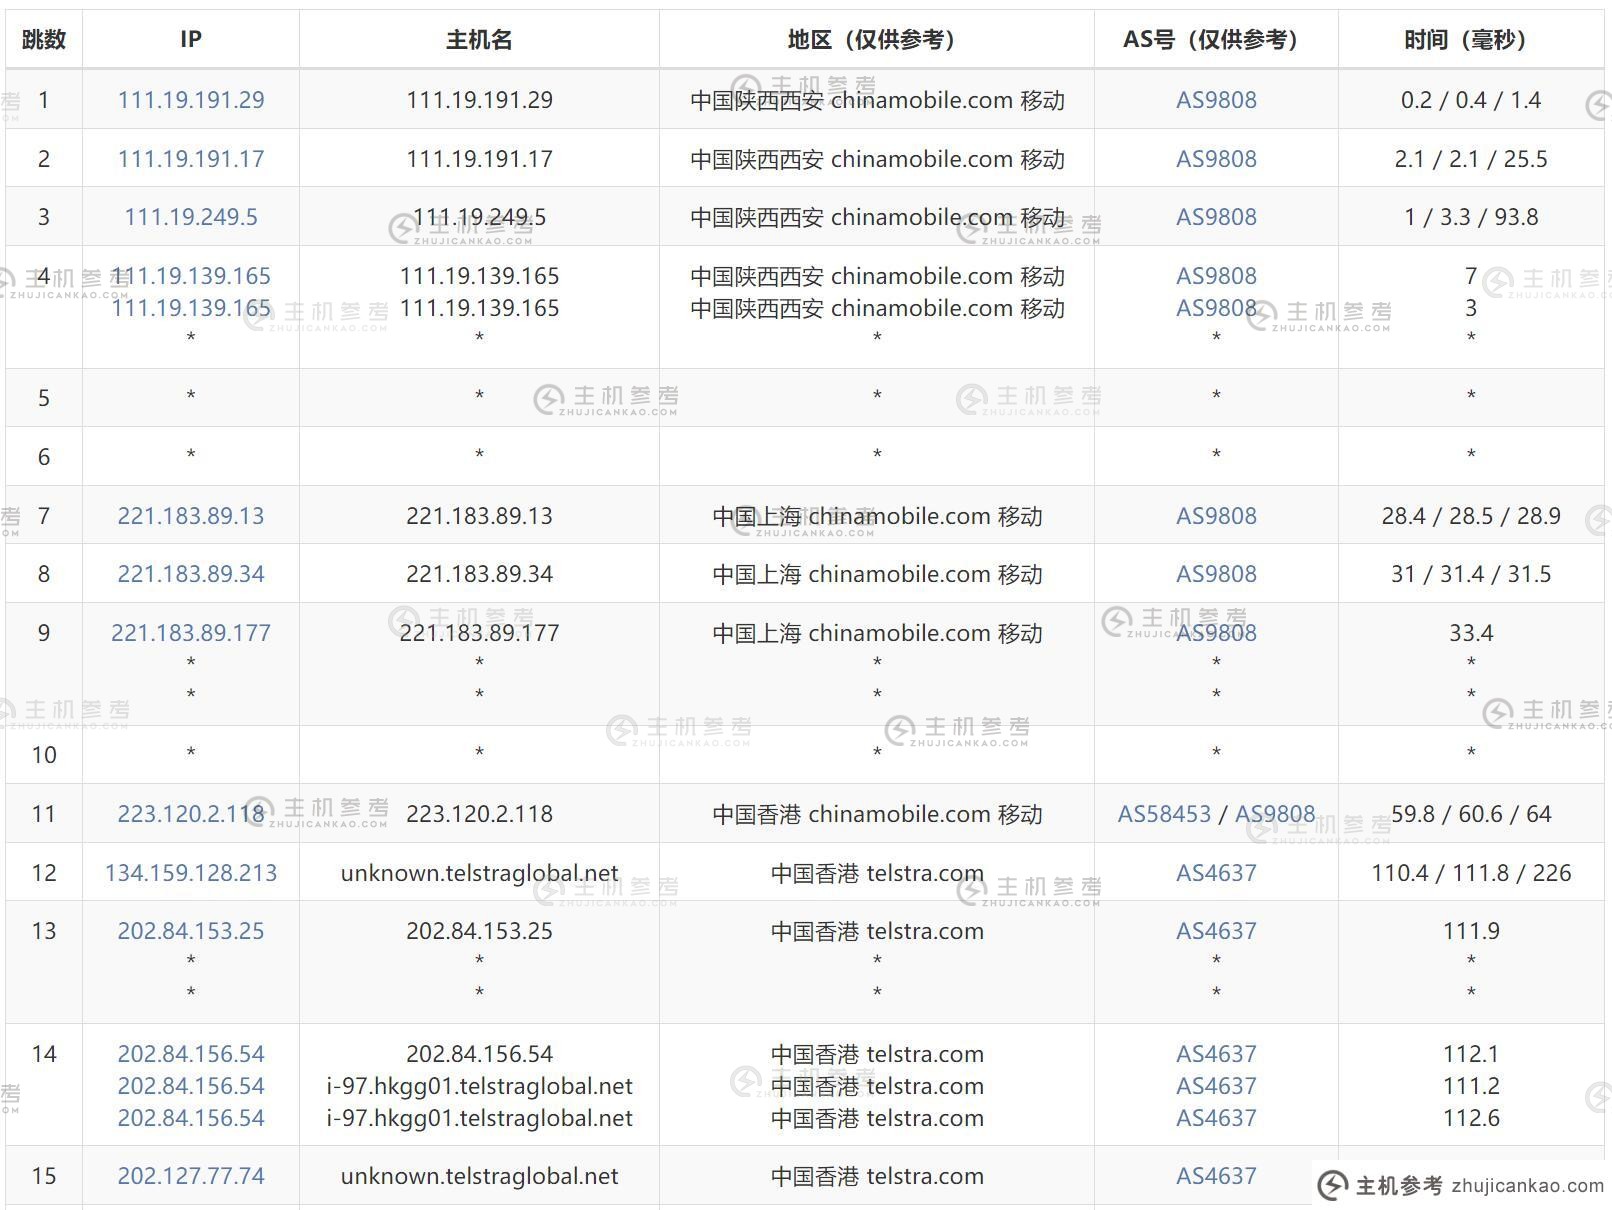This screenshot has height=1210, width=1612.
Task: Click AS4637 link in hop 13 row
Action: tap(1216, 931)
